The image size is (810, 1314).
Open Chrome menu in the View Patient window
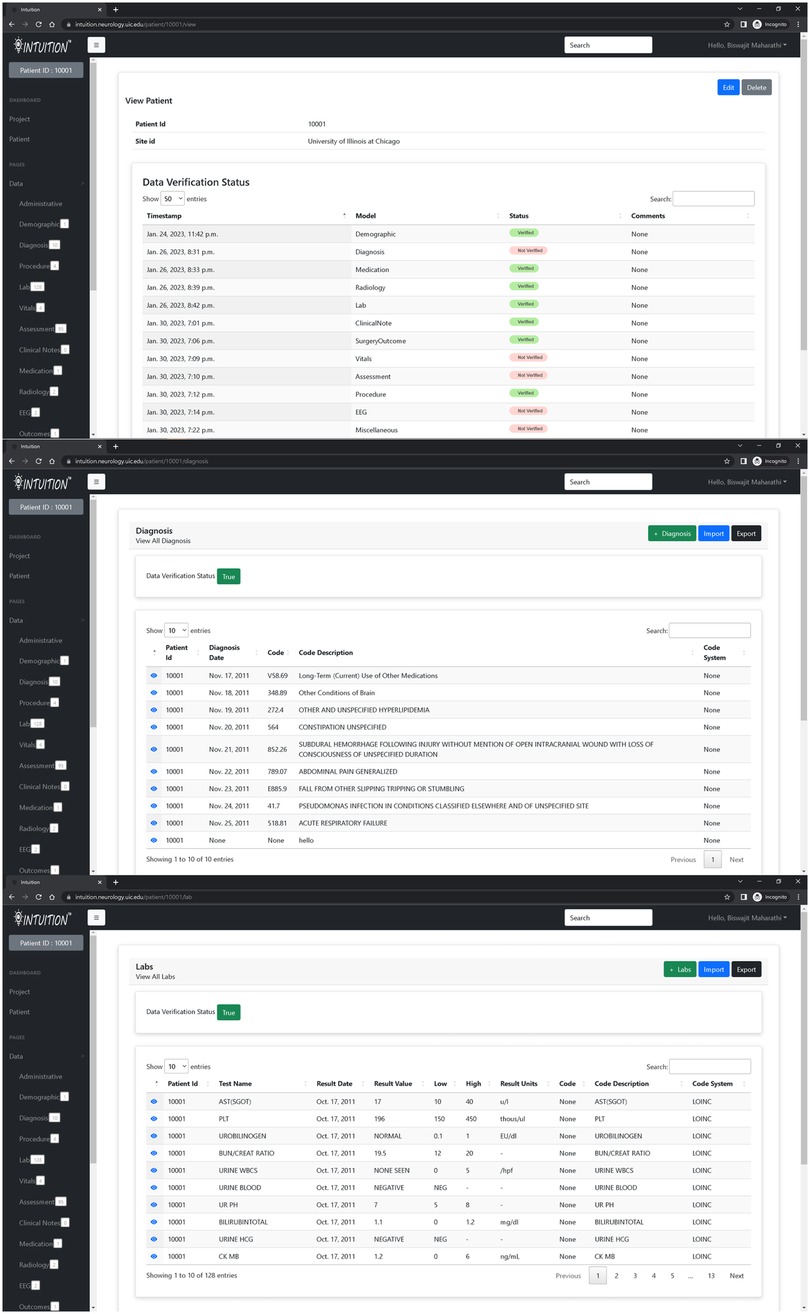(x=799, y=23)
